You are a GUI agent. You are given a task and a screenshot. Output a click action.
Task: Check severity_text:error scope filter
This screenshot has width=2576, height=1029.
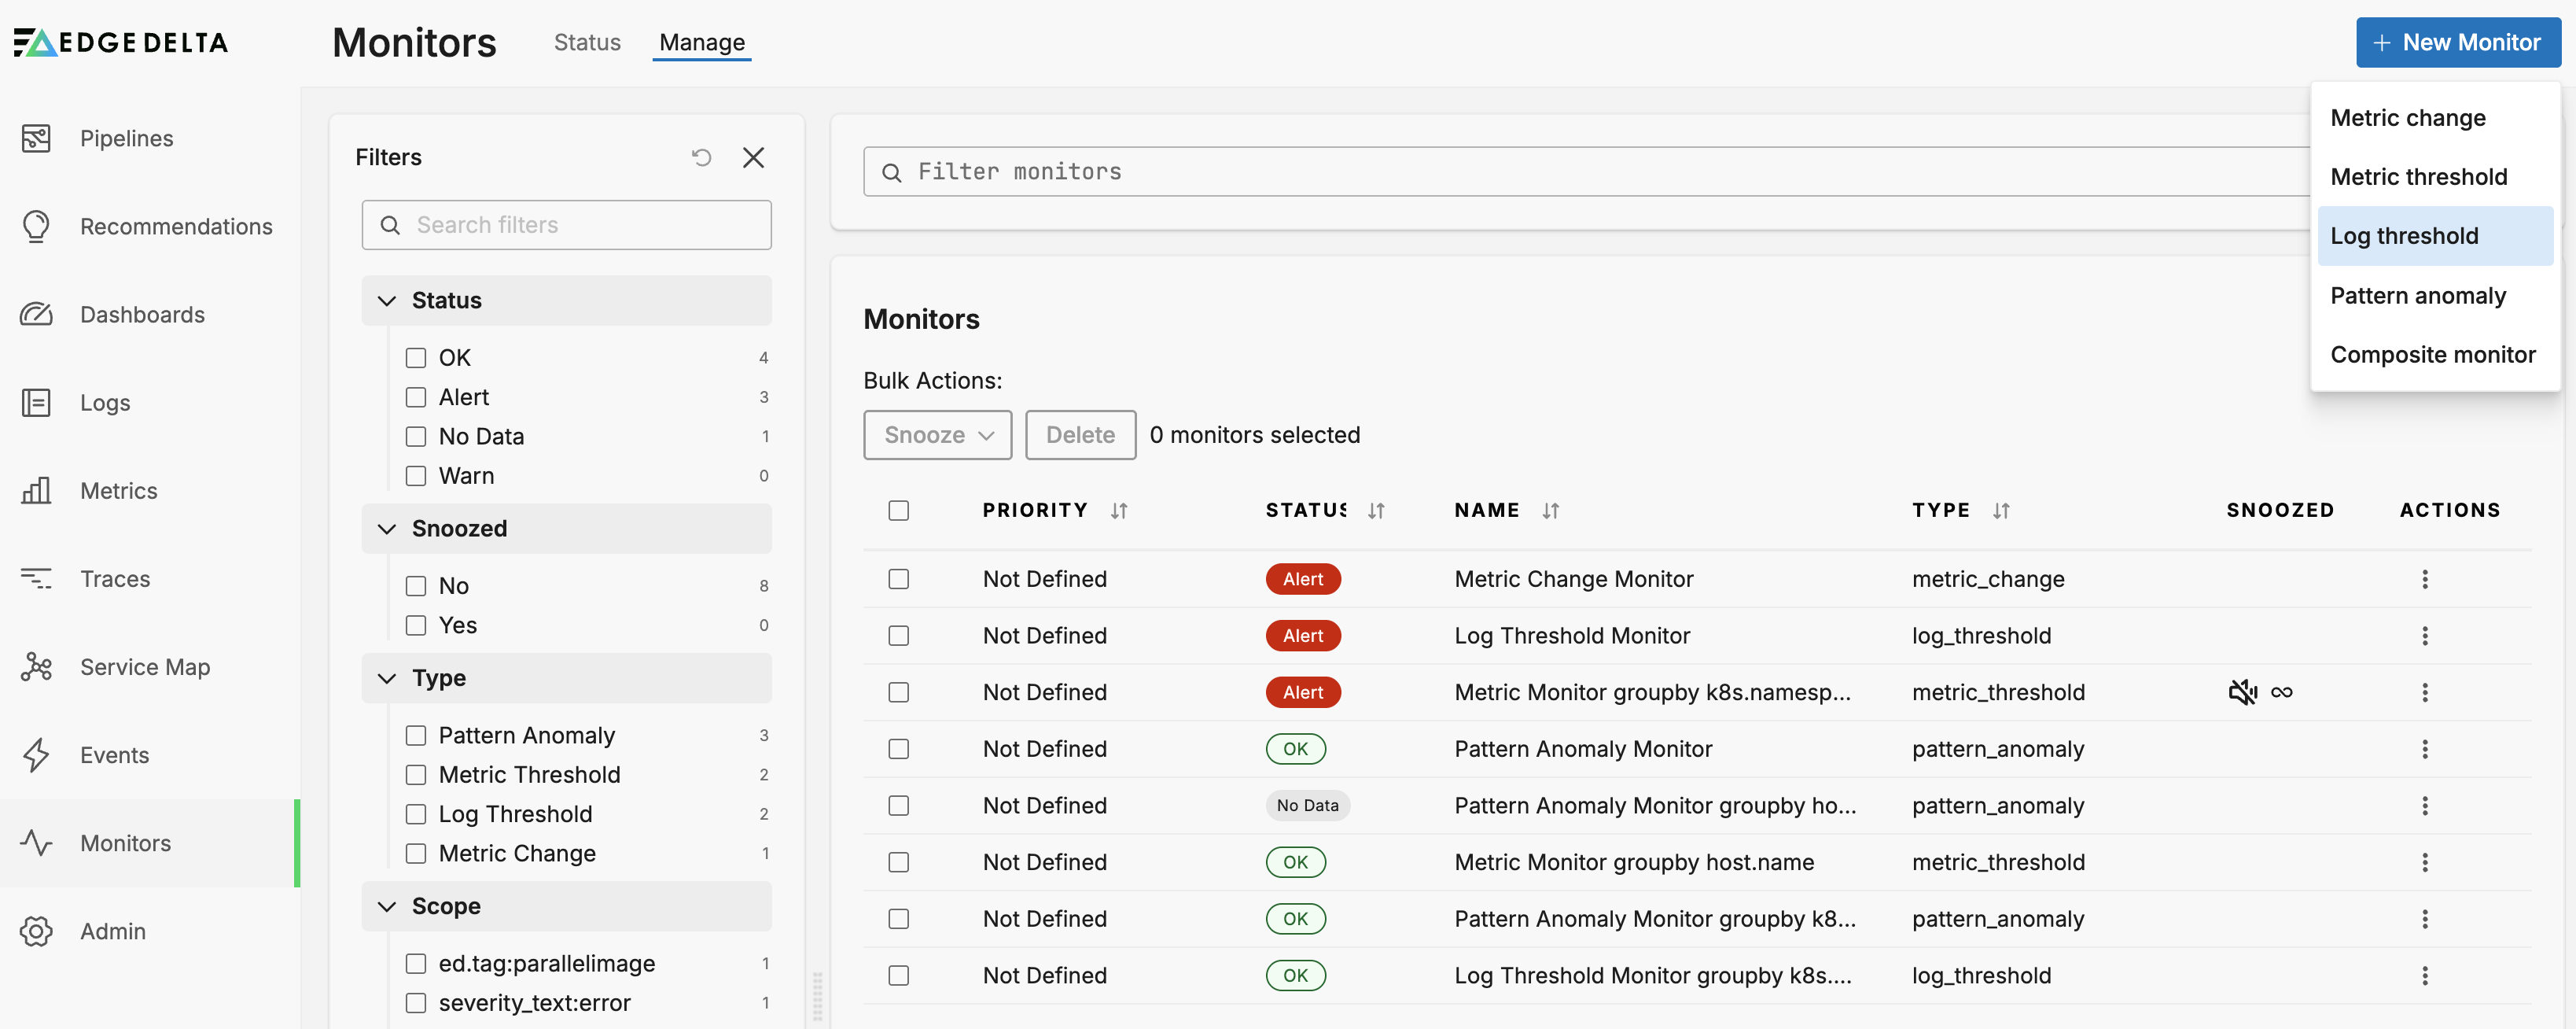(416, 1003)
